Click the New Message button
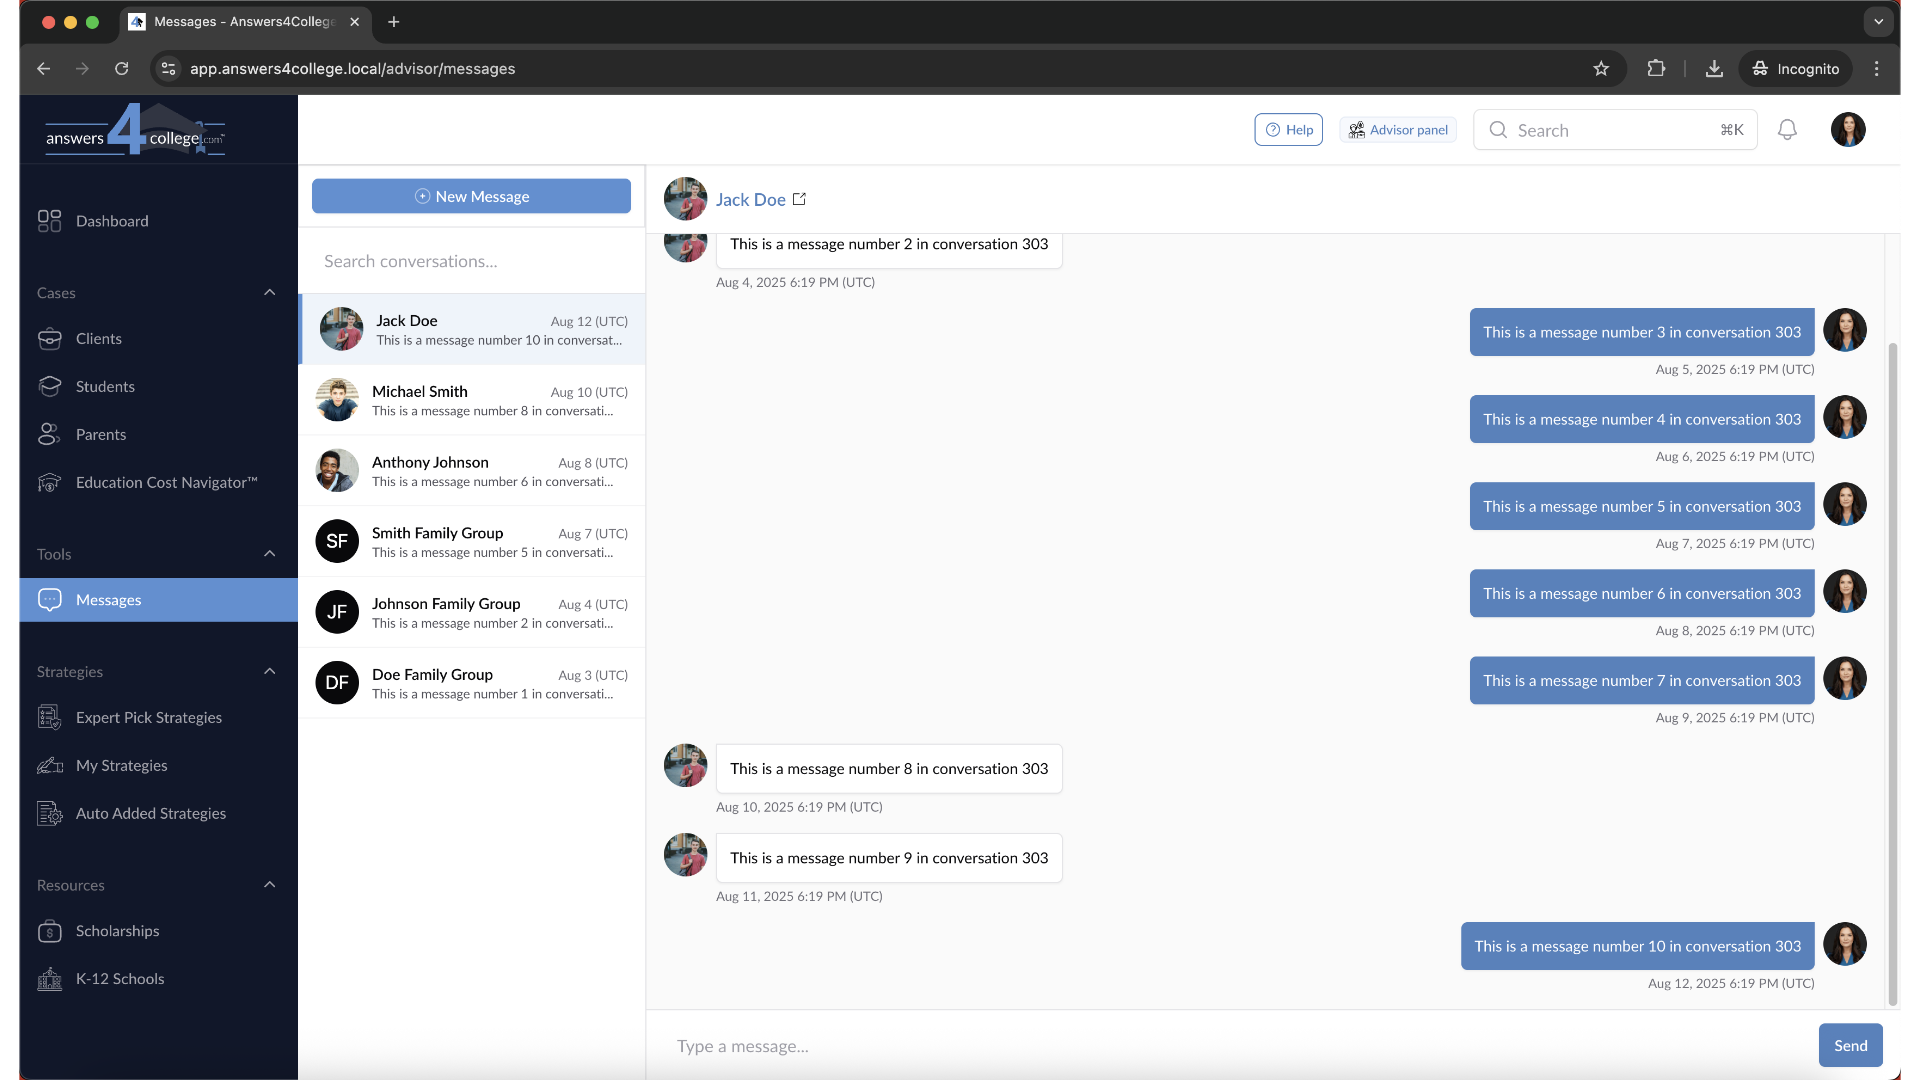Image resolution: width=1920 pixels, height=1080 pixels. [x=471, y=196]
